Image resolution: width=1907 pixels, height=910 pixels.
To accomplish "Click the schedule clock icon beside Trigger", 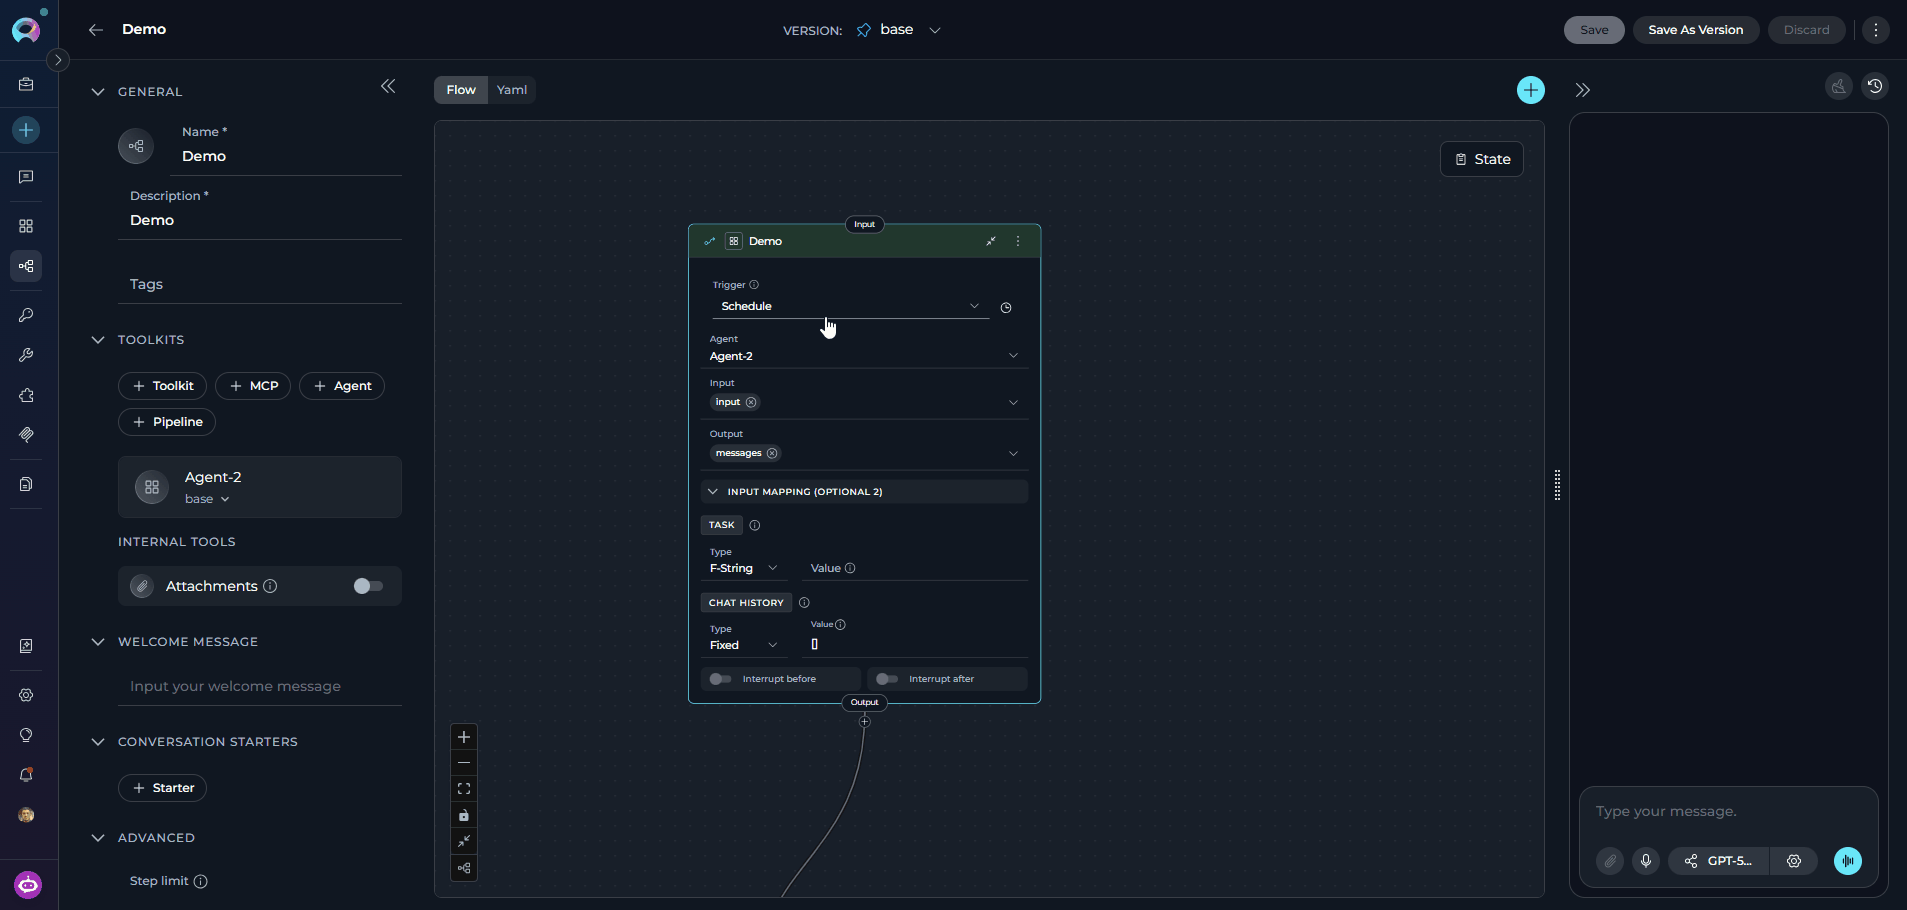I will click(1006, 308).
